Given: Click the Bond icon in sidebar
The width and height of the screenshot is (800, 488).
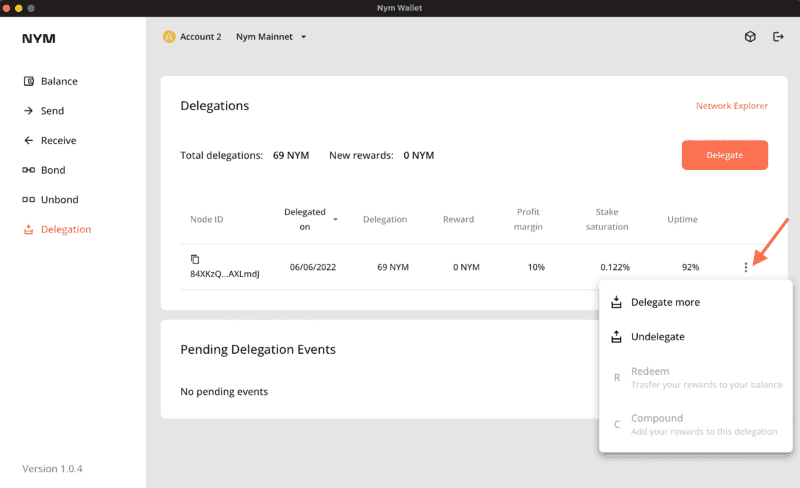Looking at the screenshot, I should point(28,170).
